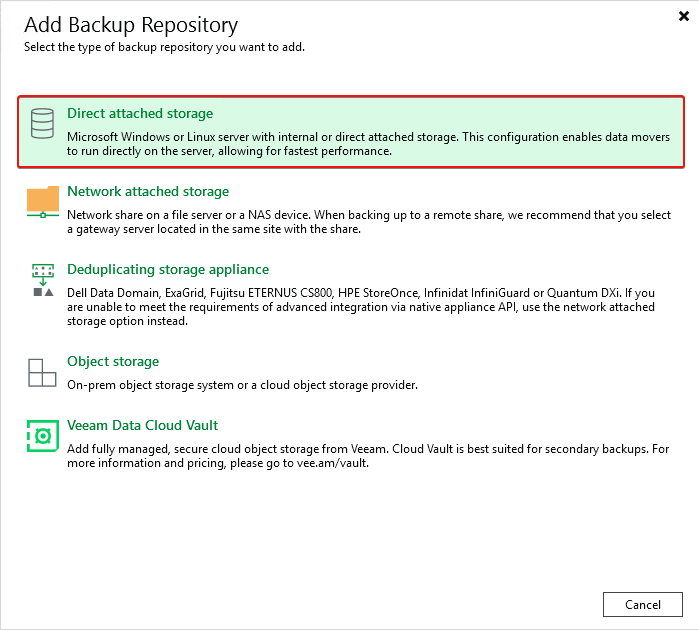Select the Veeam Data Cloud Vault title
This screenshot has height=630, width=699.
pos(142,425)
